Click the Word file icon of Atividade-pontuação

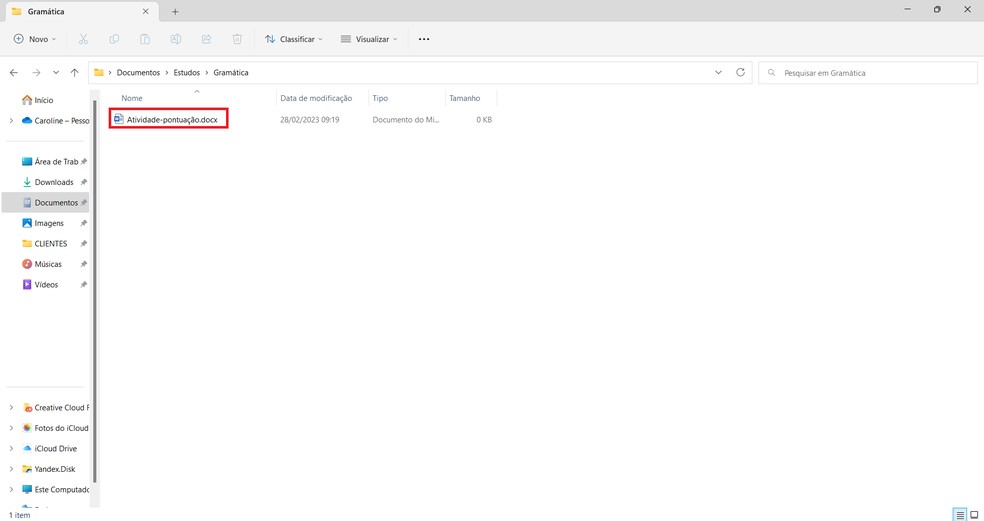(119, 119)
